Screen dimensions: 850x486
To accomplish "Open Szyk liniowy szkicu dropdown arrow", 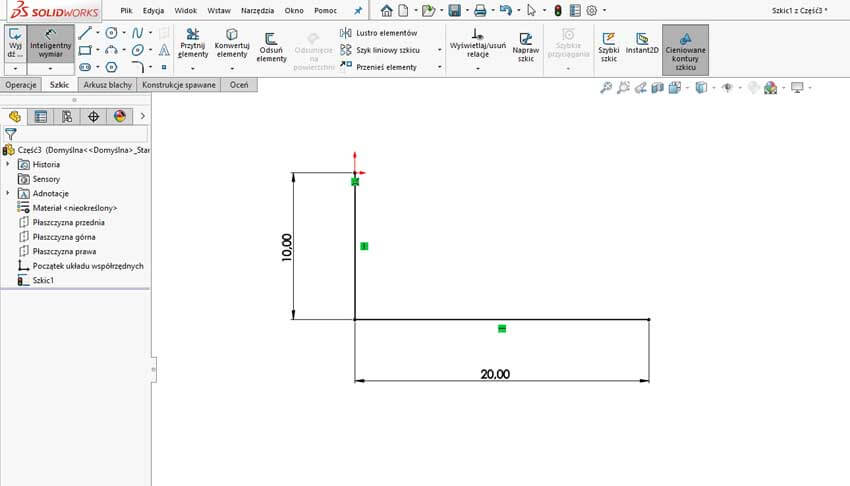I will pyautogui.click(x=440, y=50).
